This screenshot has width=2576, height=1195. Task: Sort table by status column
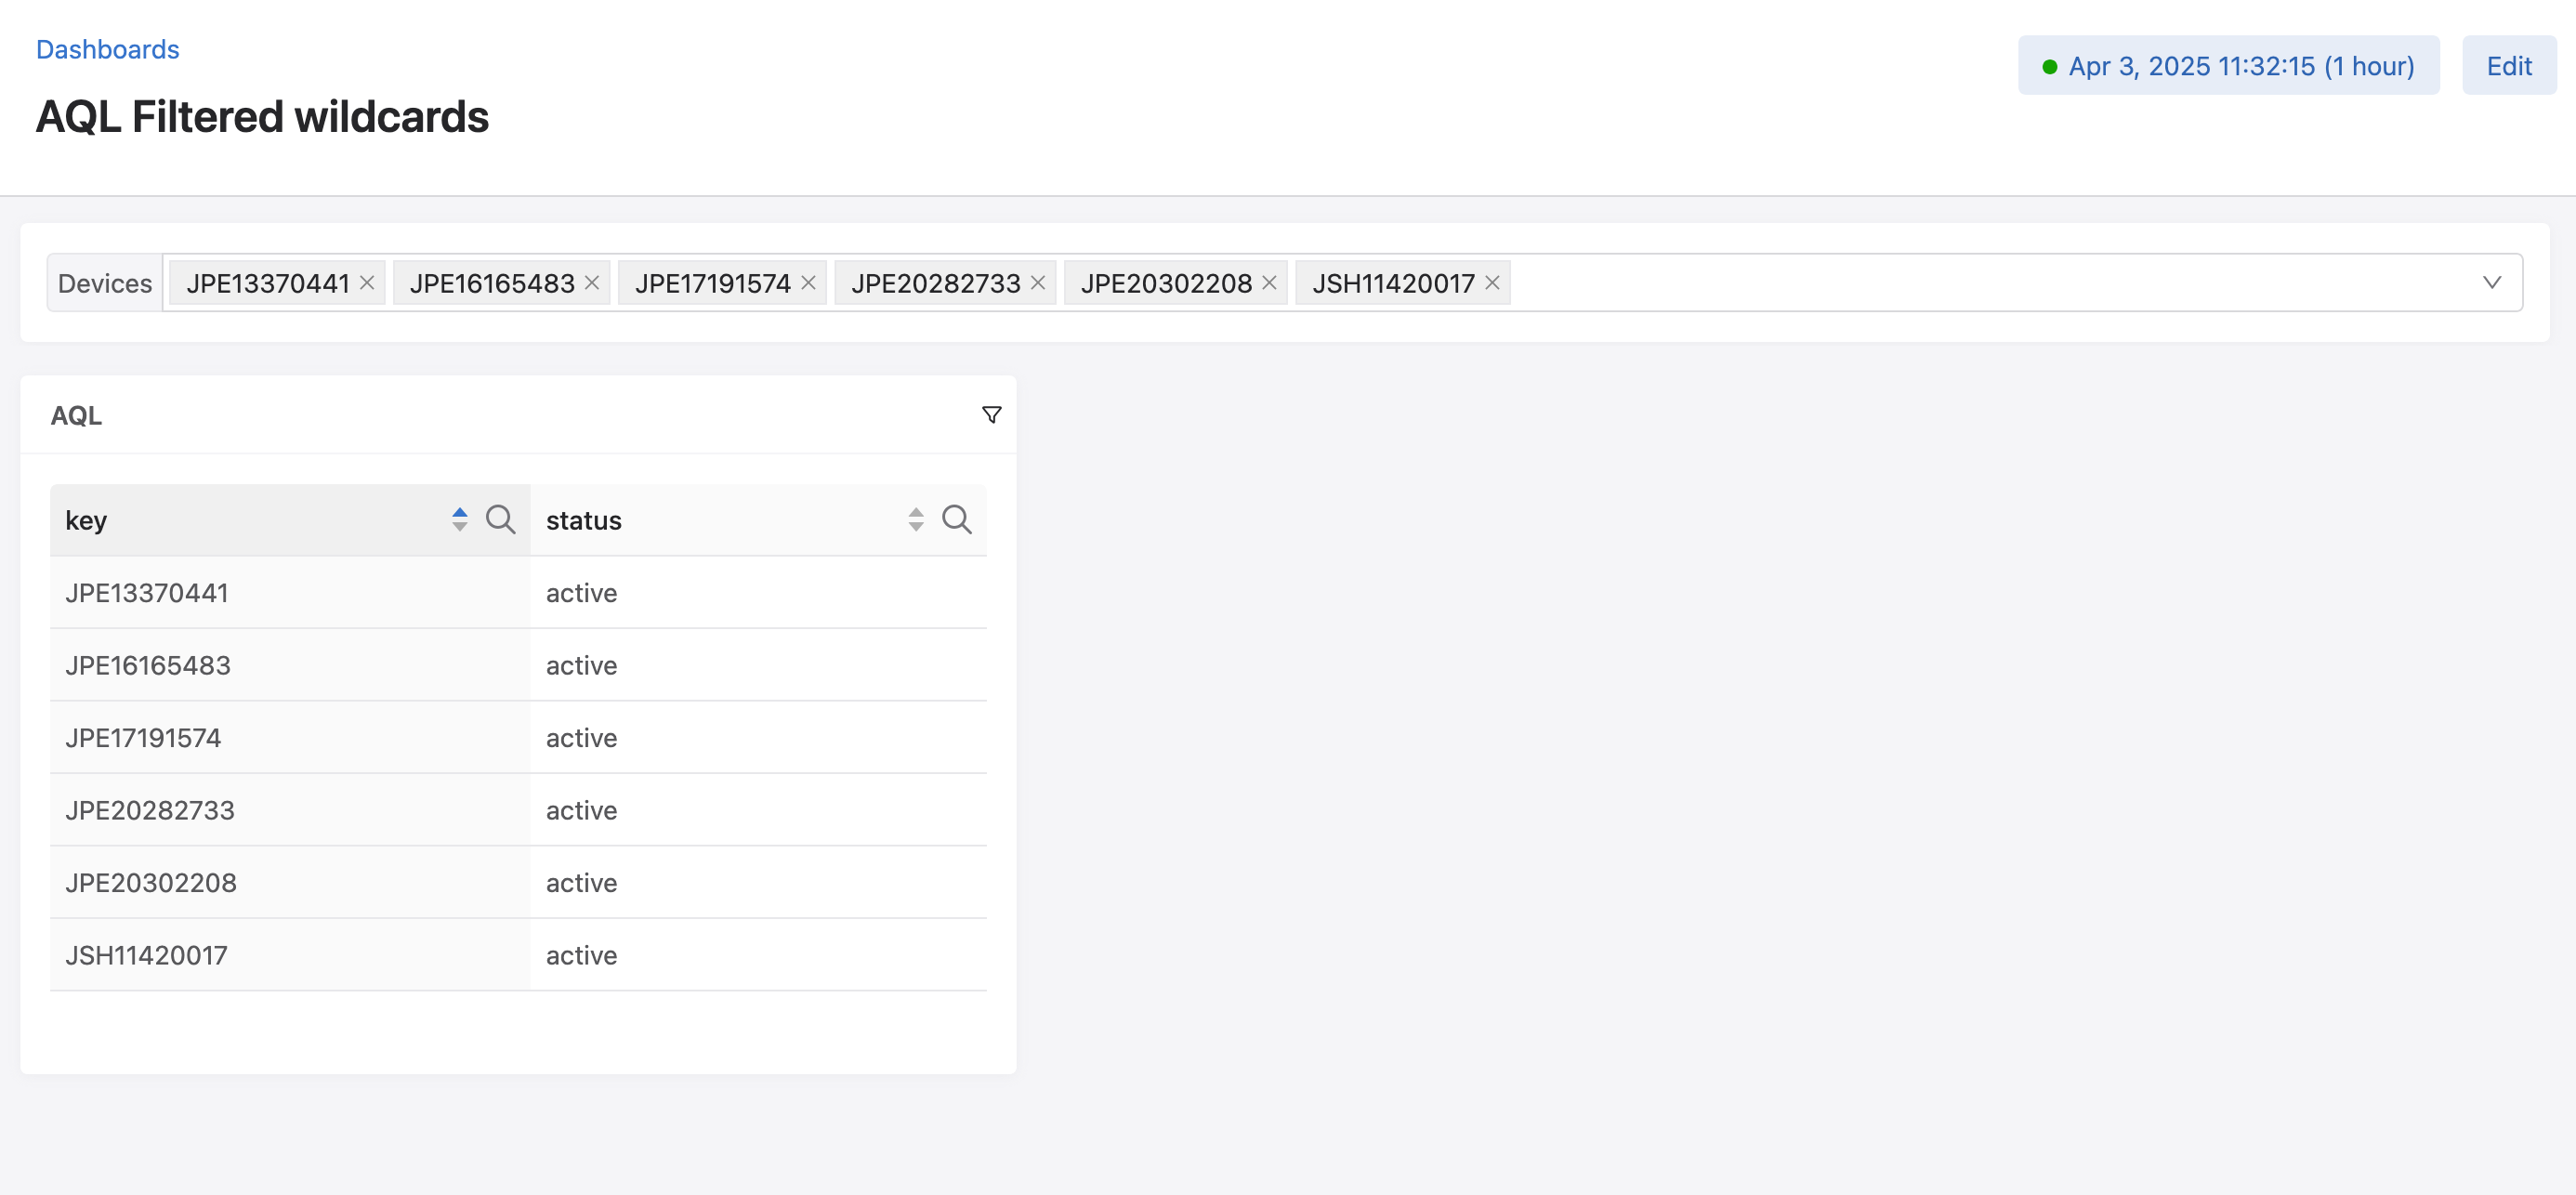(915, 519)
